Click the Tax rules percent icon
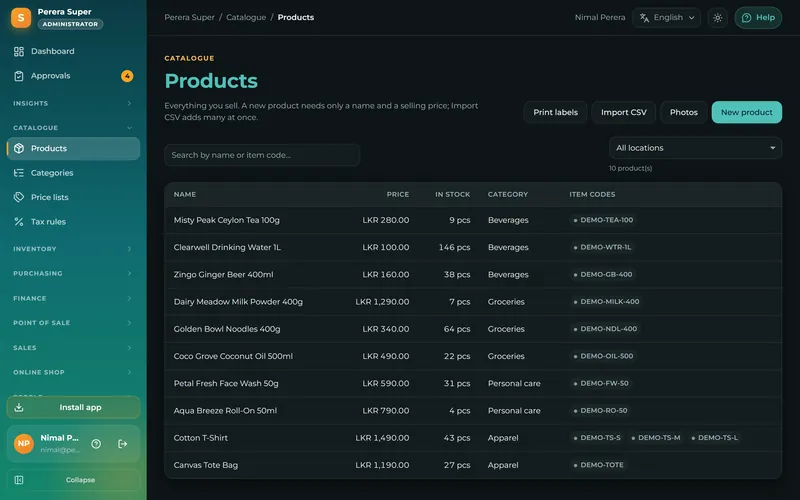Viewport: 800px width, 500px height. 19,222
